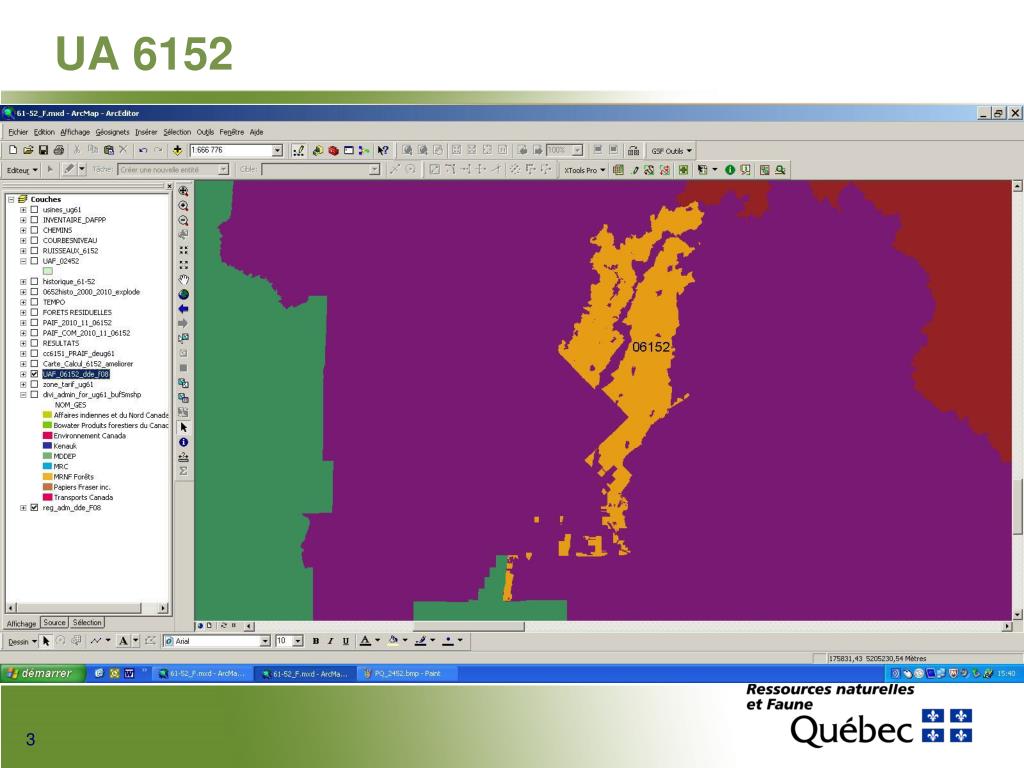Image resolution: width=1024 pixels, height=768 pixels.
Task: Click the démarrer Start button
Action: tap(43, 673)
